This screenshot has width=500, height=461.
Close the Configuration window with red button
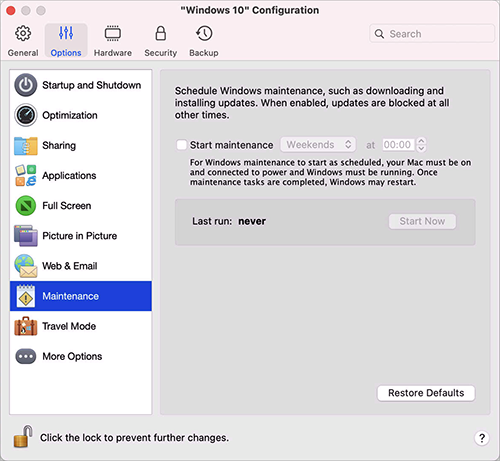pyautogui.click(x=11, y=11)
